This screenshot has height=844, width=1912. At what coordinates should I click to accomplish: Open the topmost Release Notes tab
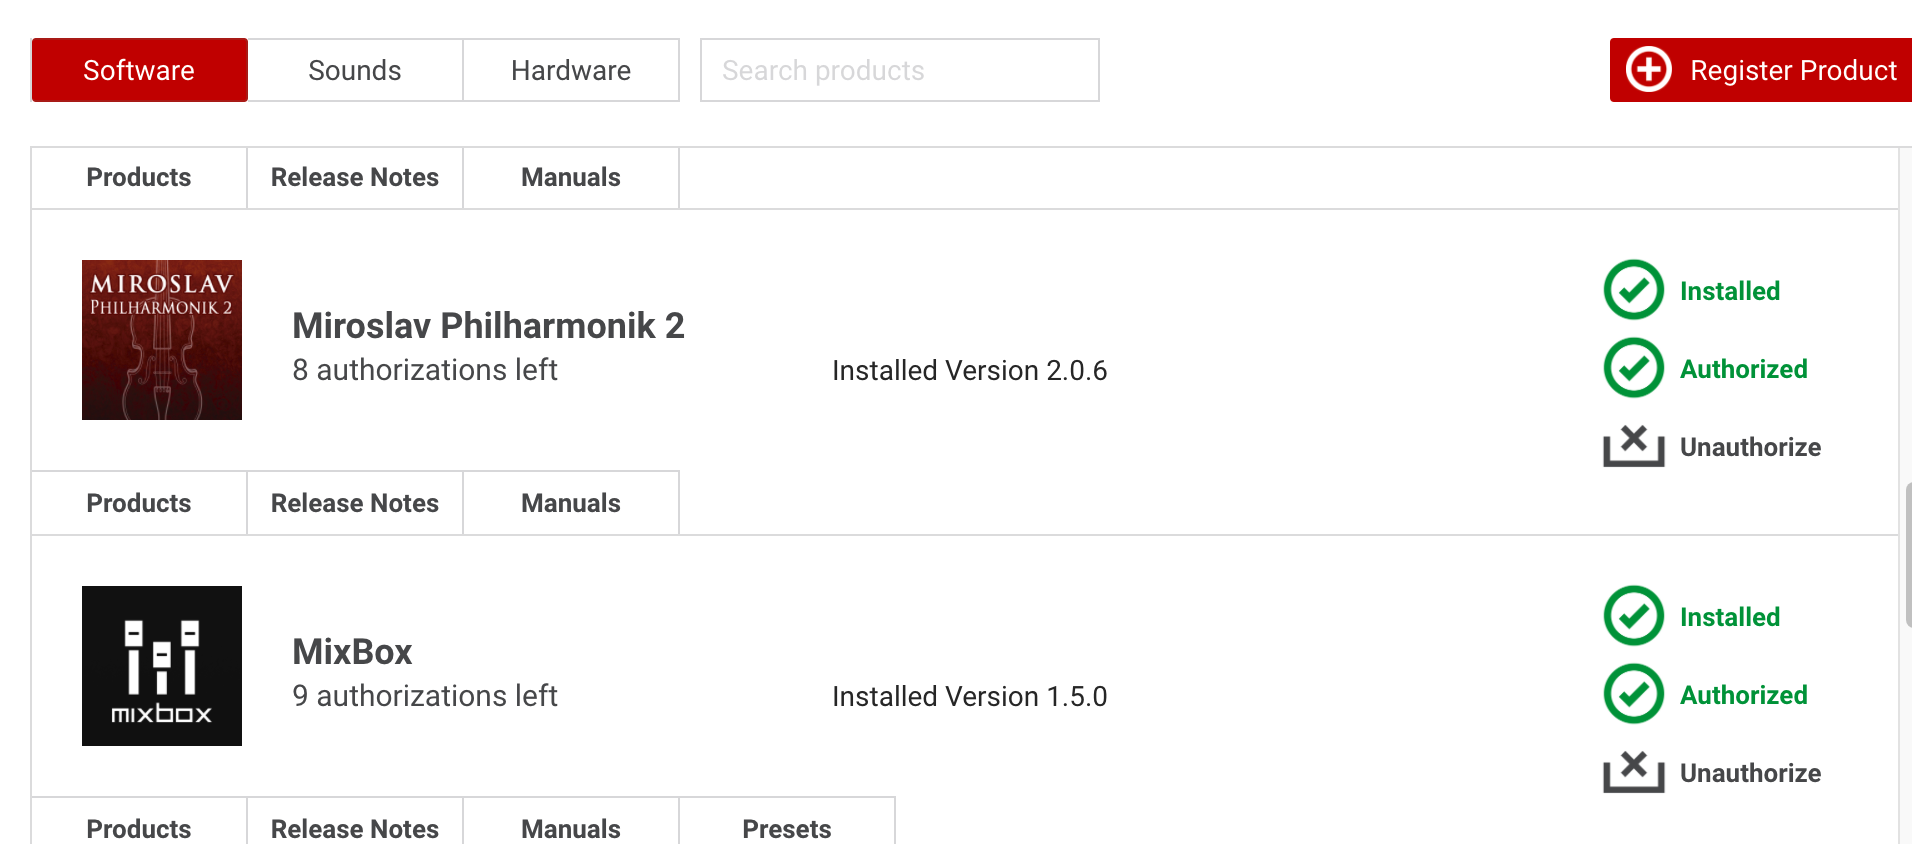pyautogui.click(x=355, y=178)
